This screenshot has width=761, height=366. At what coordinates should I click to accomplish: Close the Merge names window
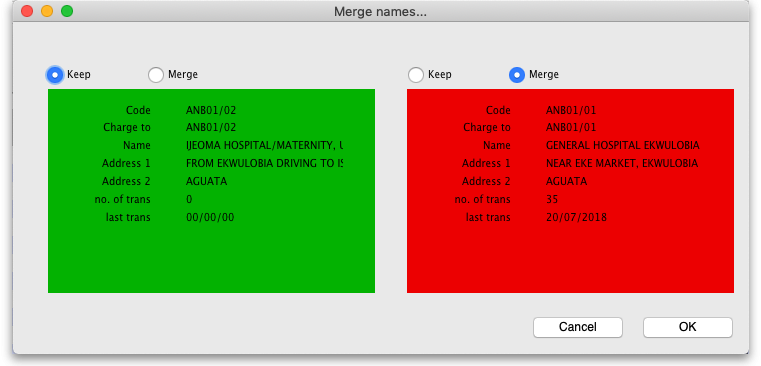coord(27,11)
